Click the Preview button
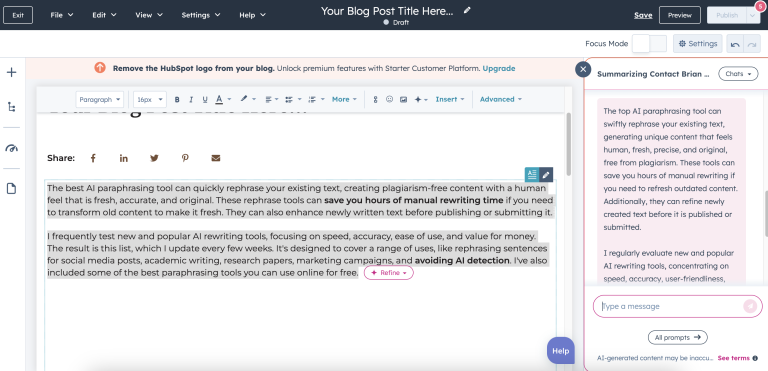Screen dimensions: 768x371 pos(679,15)
